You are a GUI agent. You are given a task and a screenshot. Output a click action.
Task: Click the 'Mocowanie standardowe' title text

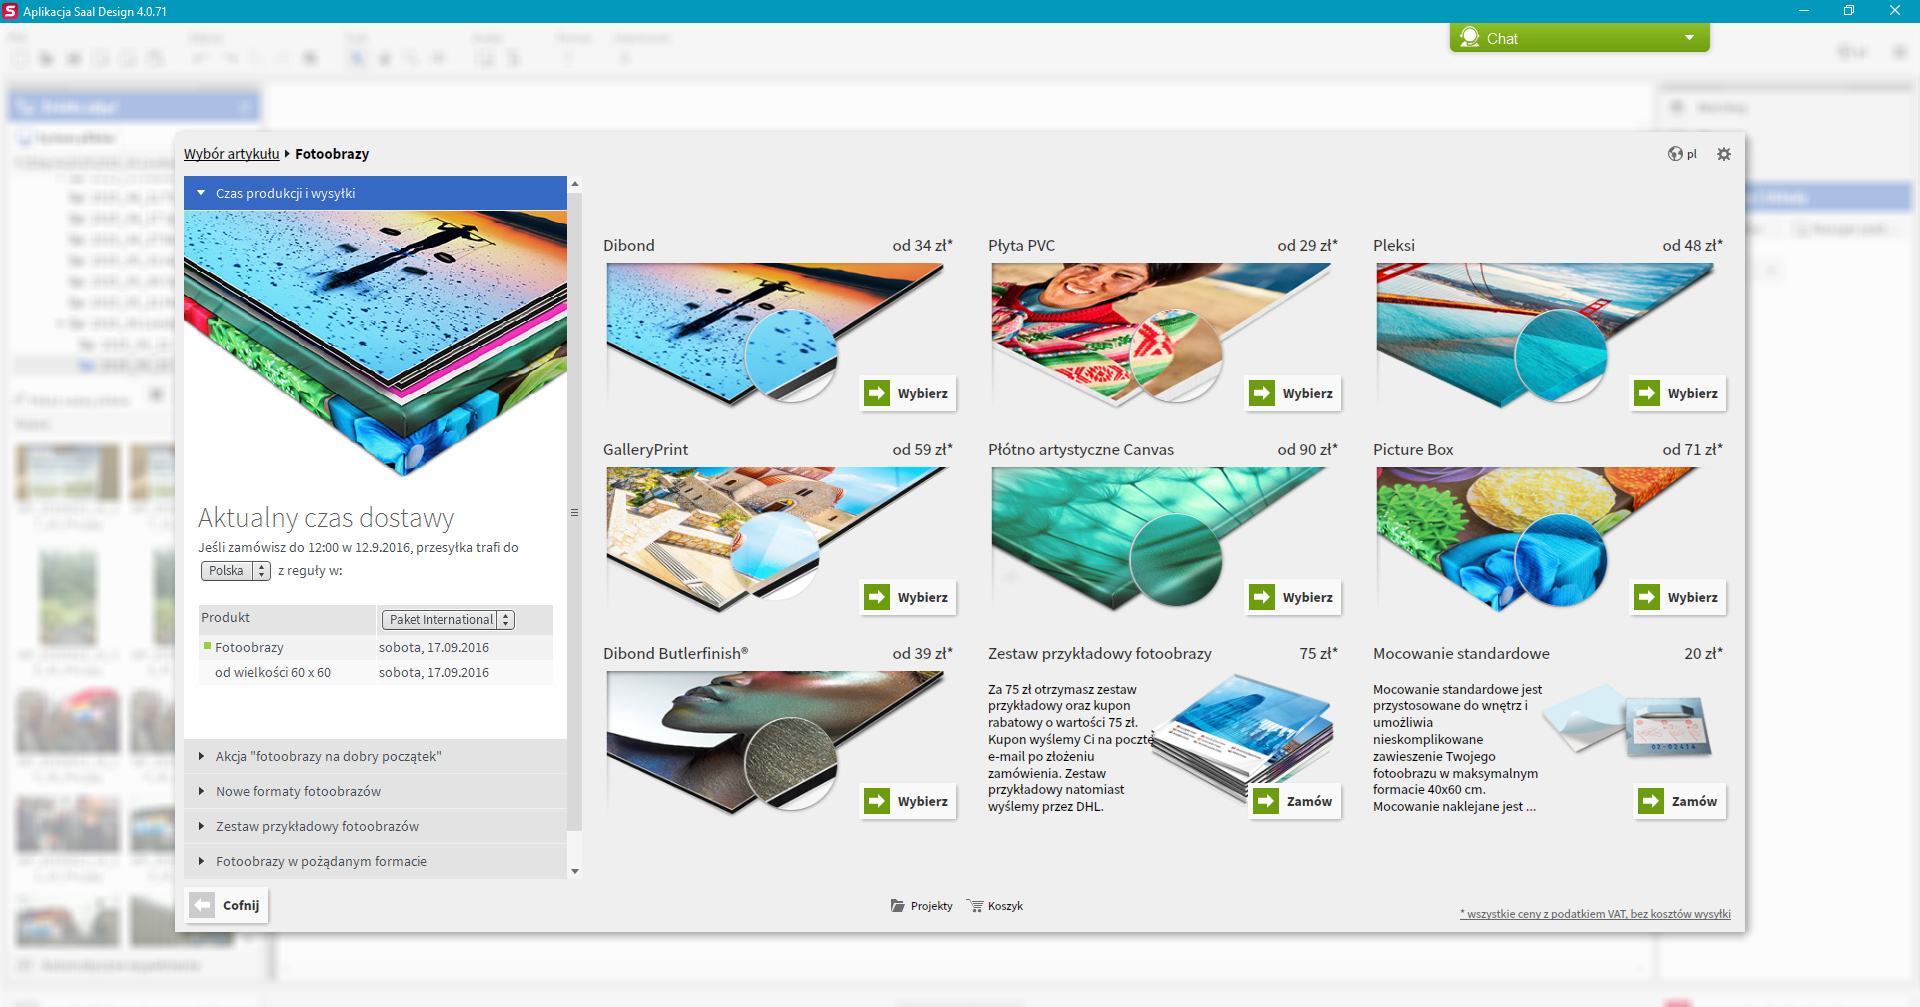coord(1461,653)
